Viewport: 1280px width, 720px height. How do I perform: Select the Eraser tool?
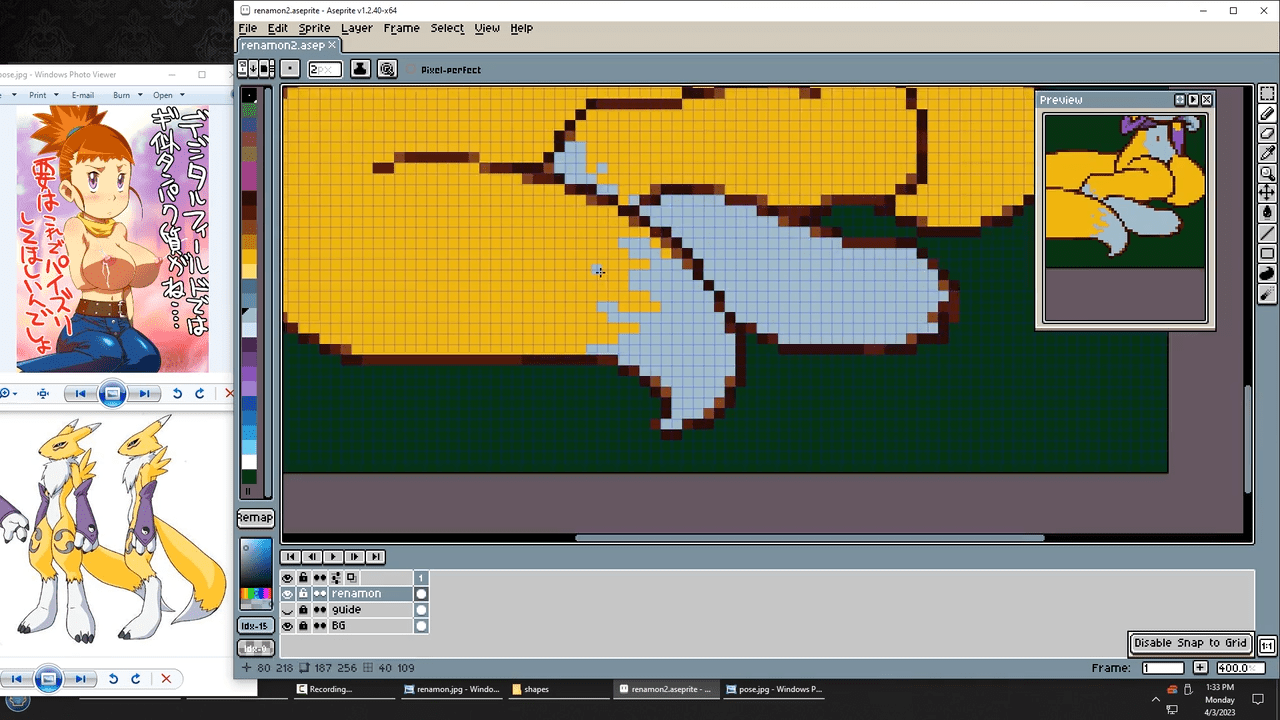pyautogui.click(x=1267, y=133)
